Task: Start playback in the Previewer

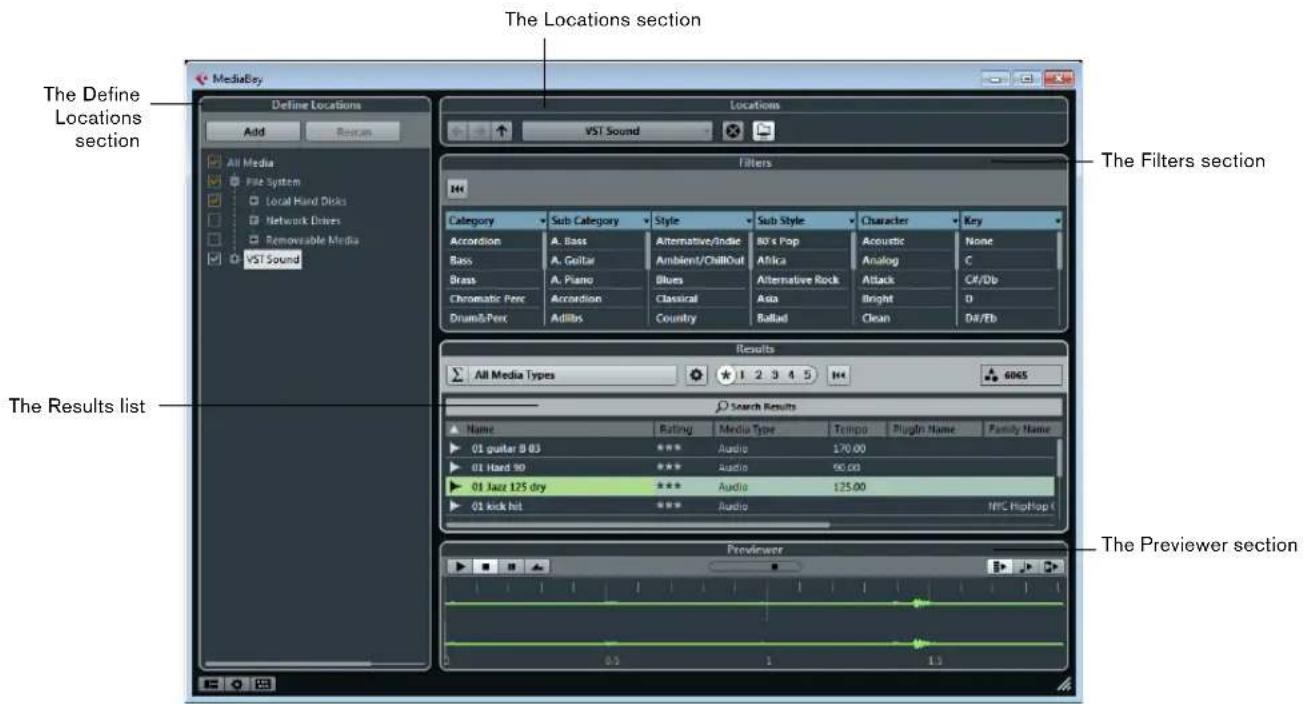Action: click(460, 566)
